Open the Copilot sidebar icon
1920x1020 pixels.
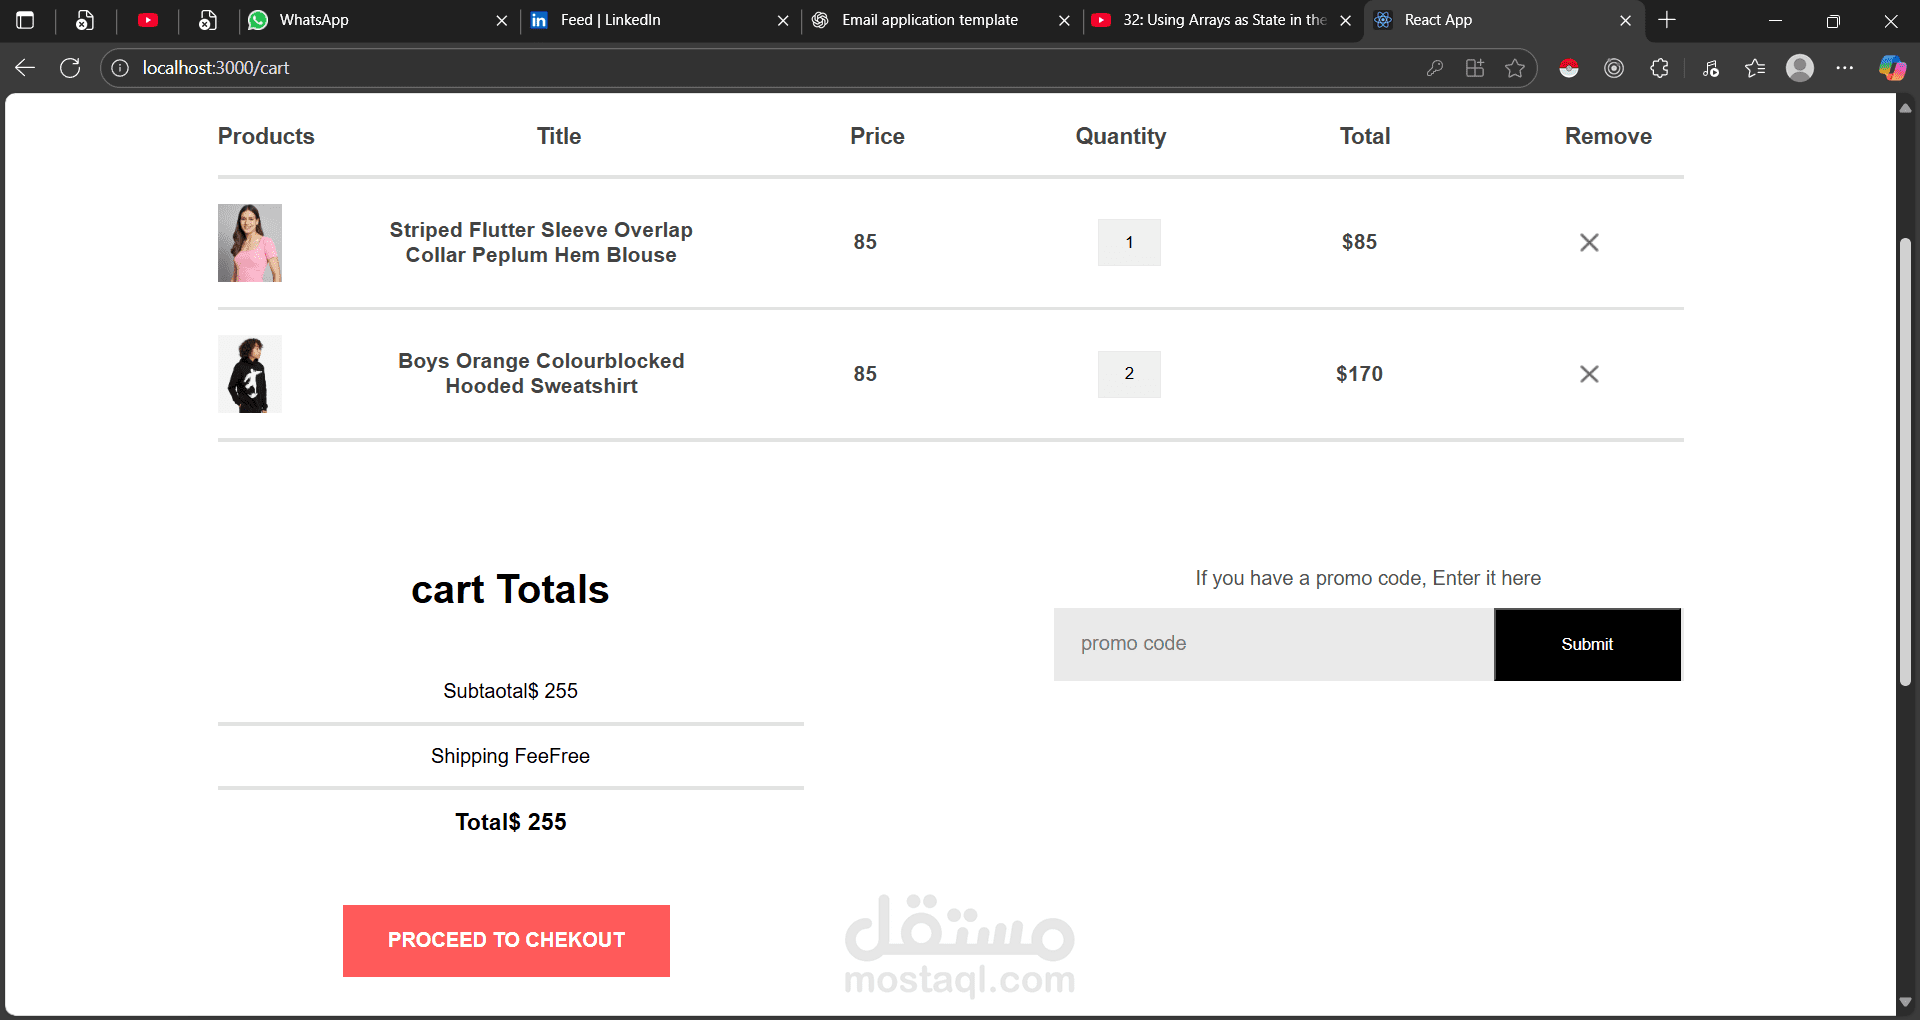[1892, 68]
